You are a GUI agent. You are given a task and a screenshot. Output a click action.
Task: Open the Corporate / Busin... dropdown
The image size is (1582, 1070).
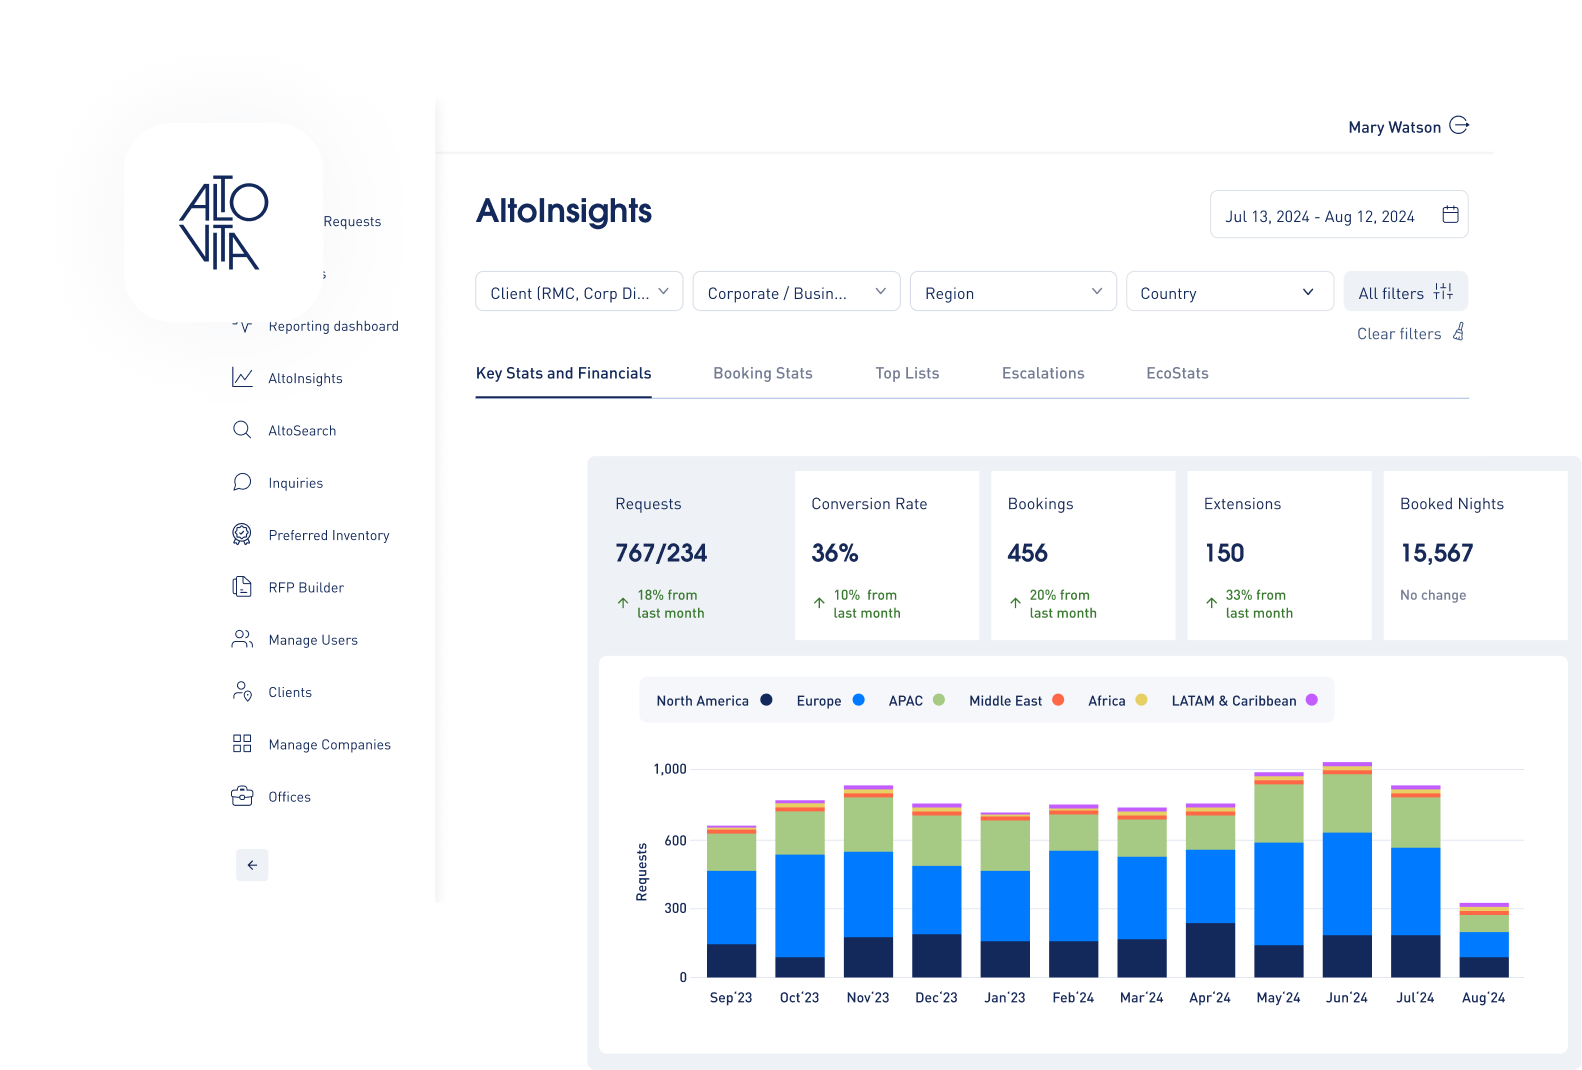click(x=796, y=291)
